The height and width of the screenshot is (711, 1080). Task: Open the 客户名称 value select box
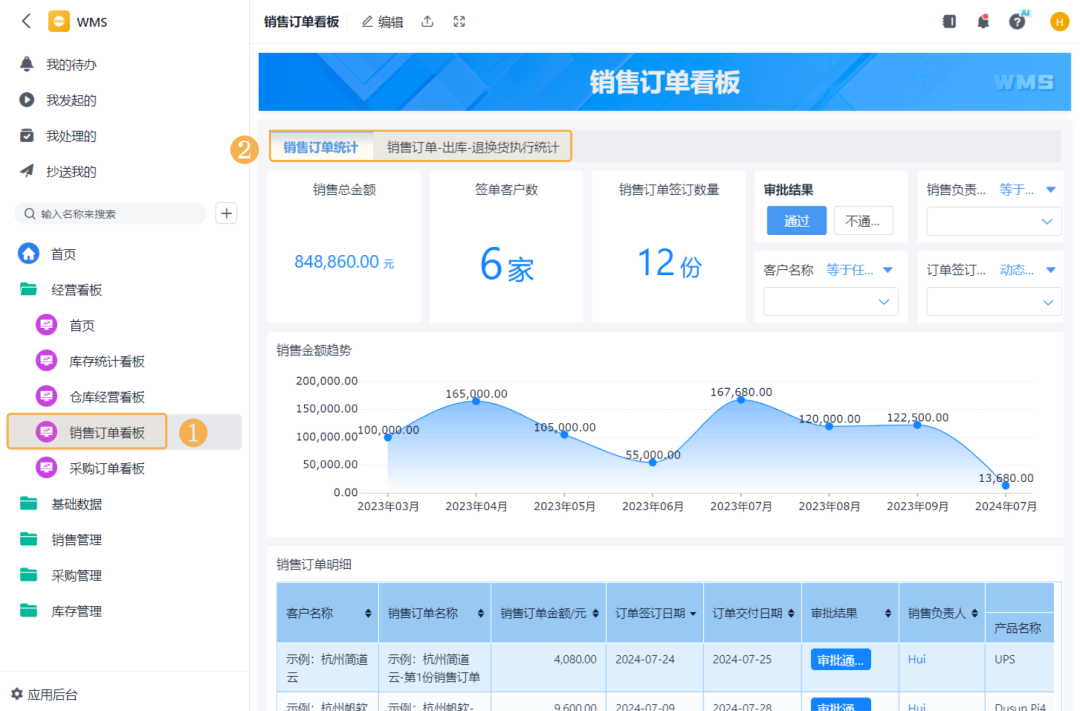pyautogui.click(x=831, y=302)
